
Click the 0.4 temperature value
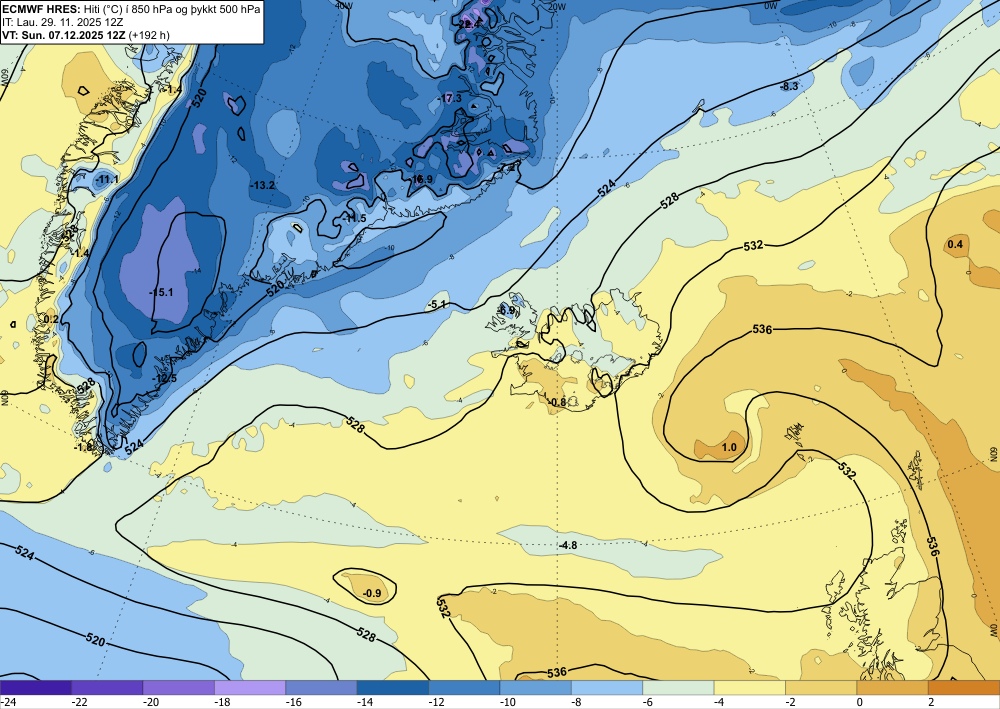click(955, 244)
